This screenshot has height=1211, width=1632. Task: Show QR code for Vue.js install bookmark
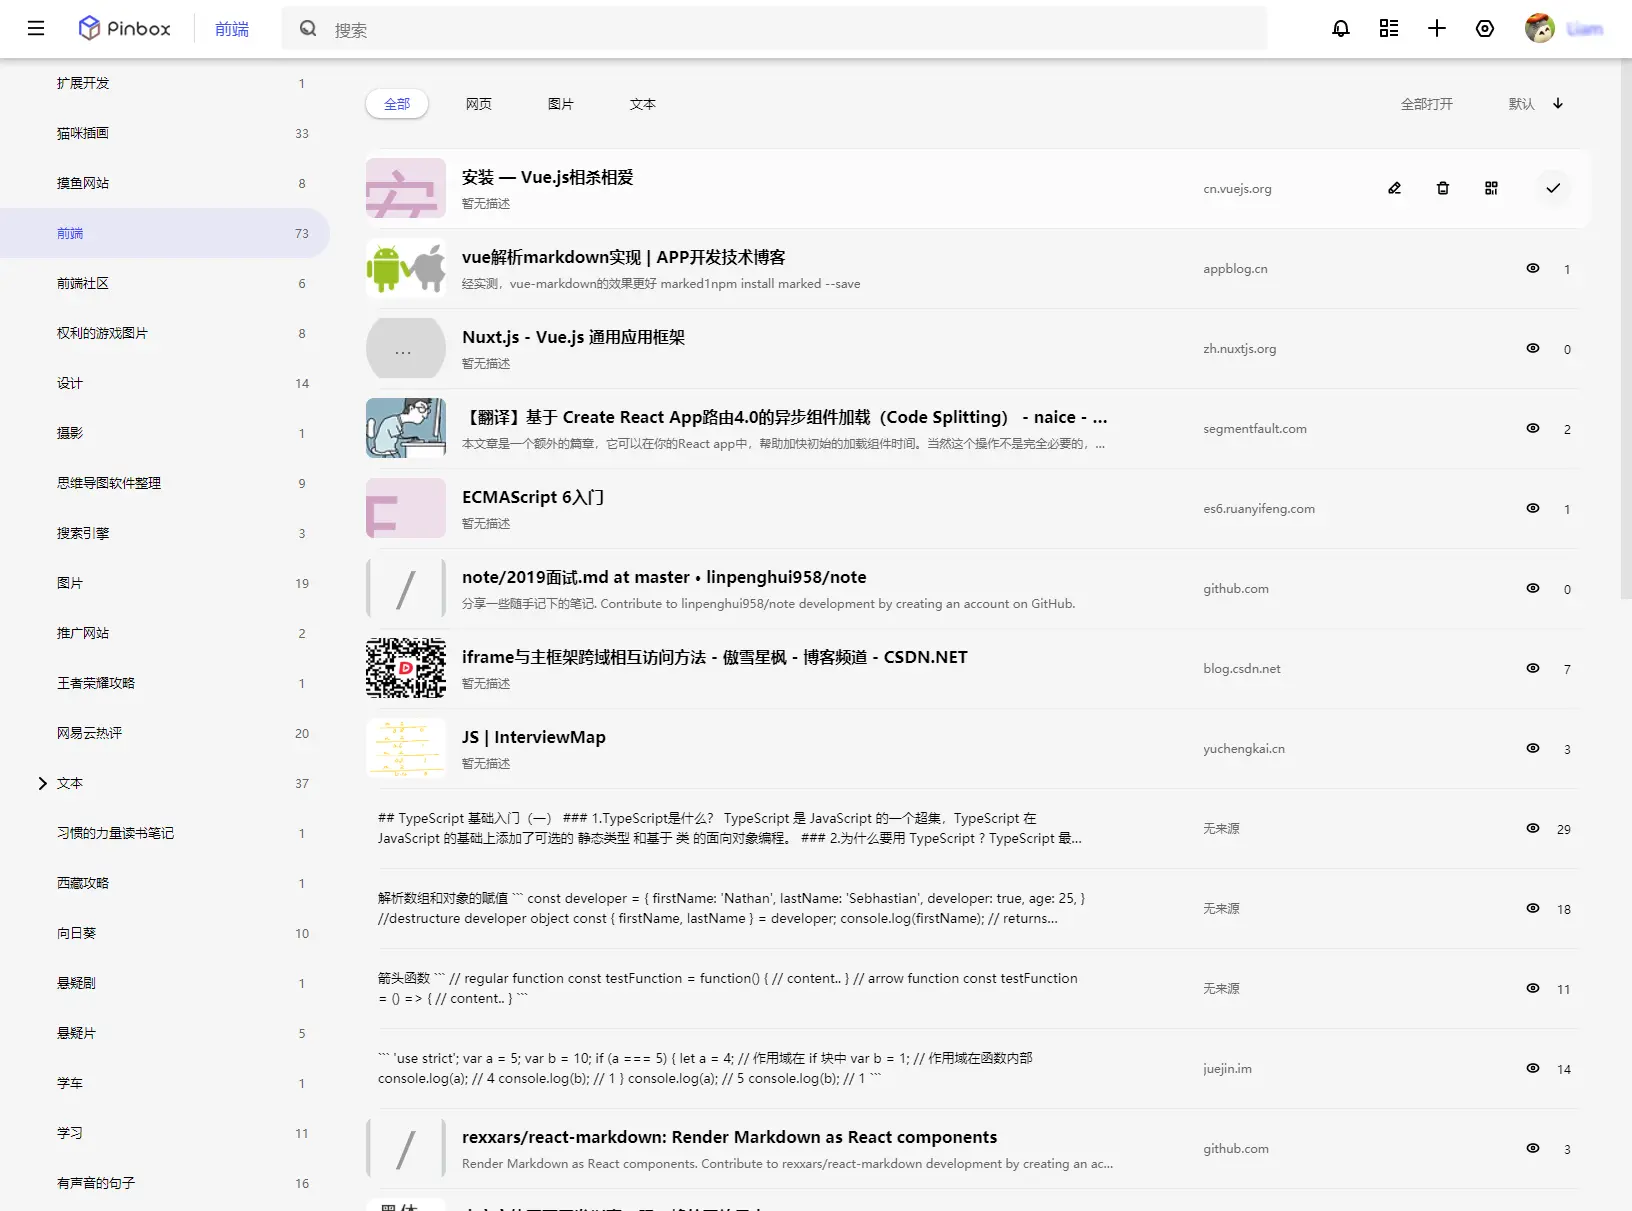pos(1491,188)
